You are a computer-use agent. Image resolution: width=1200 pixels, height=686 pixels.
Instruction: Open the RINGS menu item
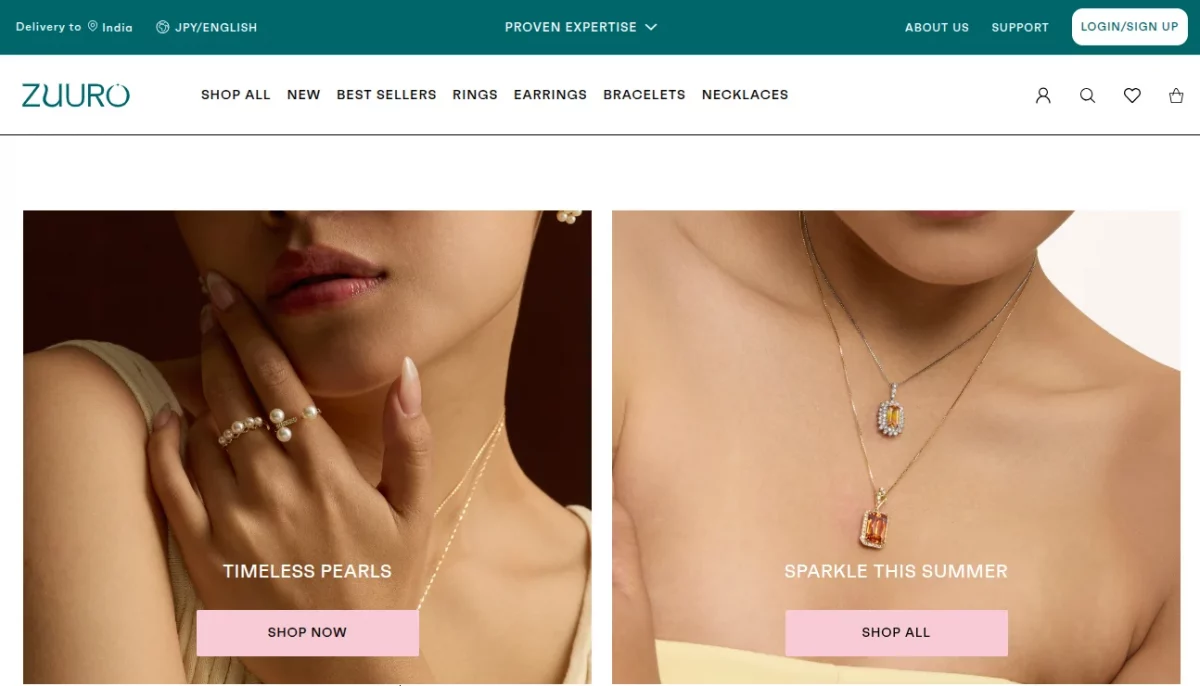(474, 95)
